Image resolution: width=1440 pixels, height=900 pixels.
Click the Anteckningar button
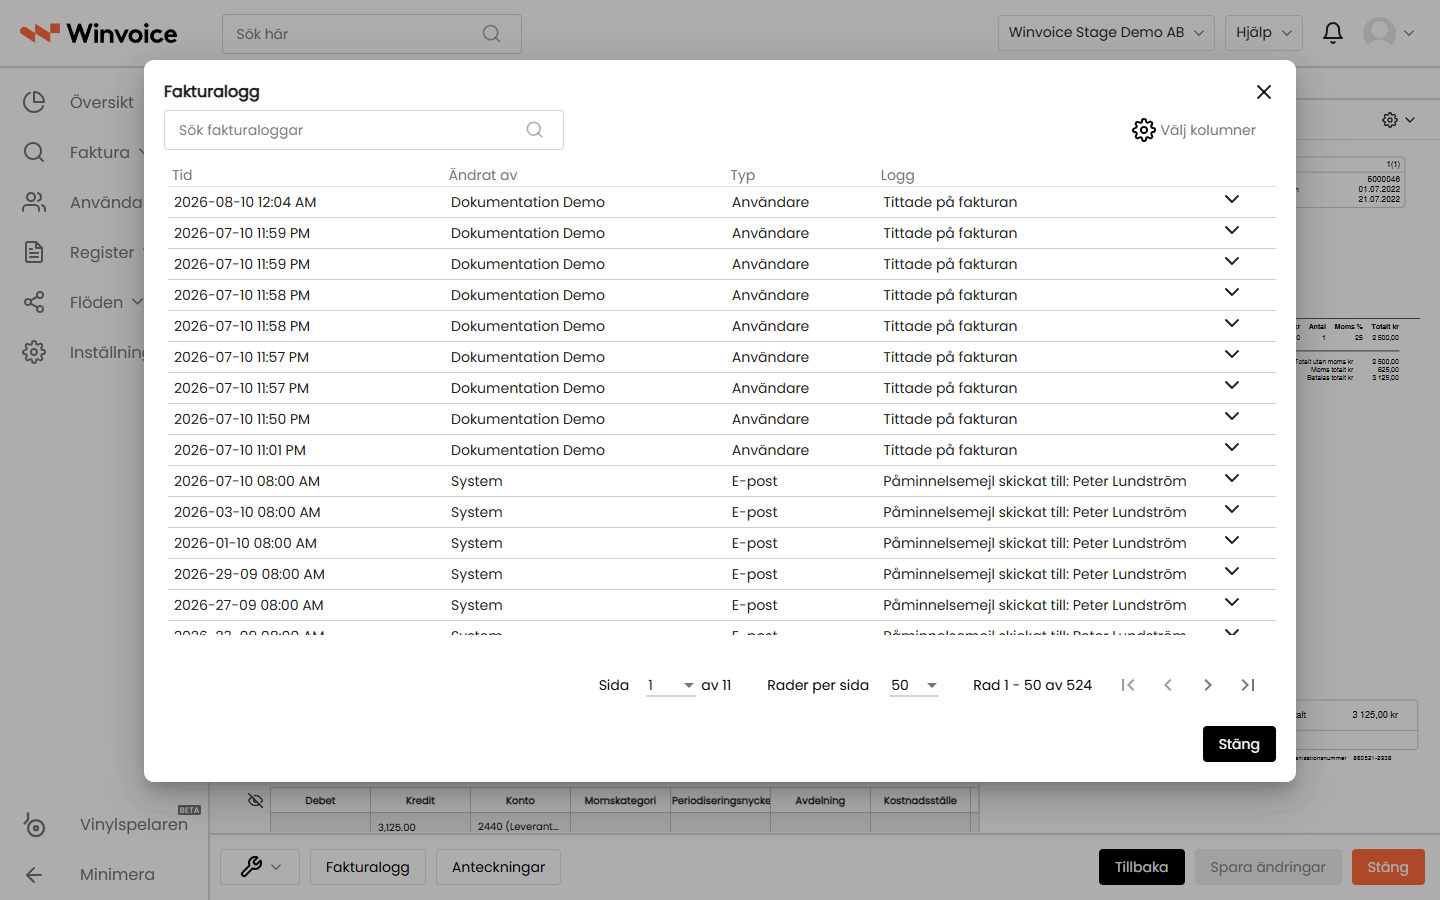[498, 867]
